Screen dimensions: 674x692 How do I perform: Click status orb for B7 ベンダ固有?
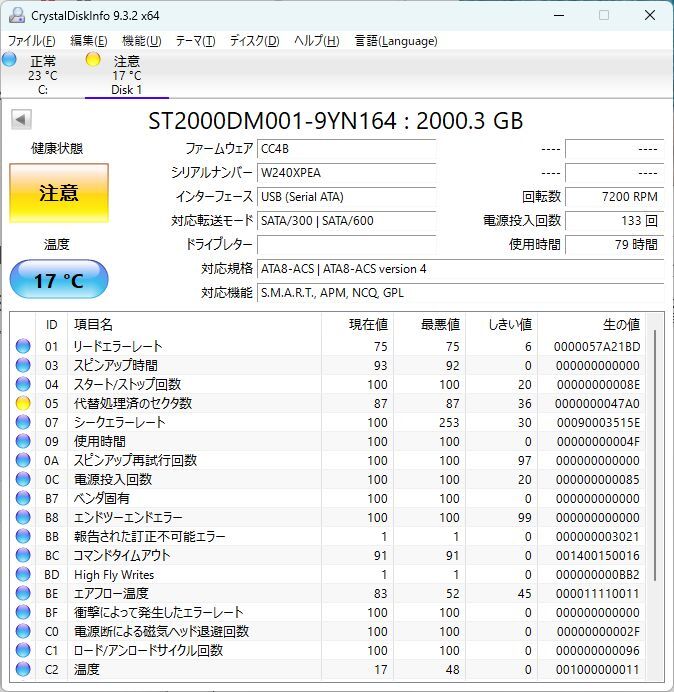[x=23, y=498]
